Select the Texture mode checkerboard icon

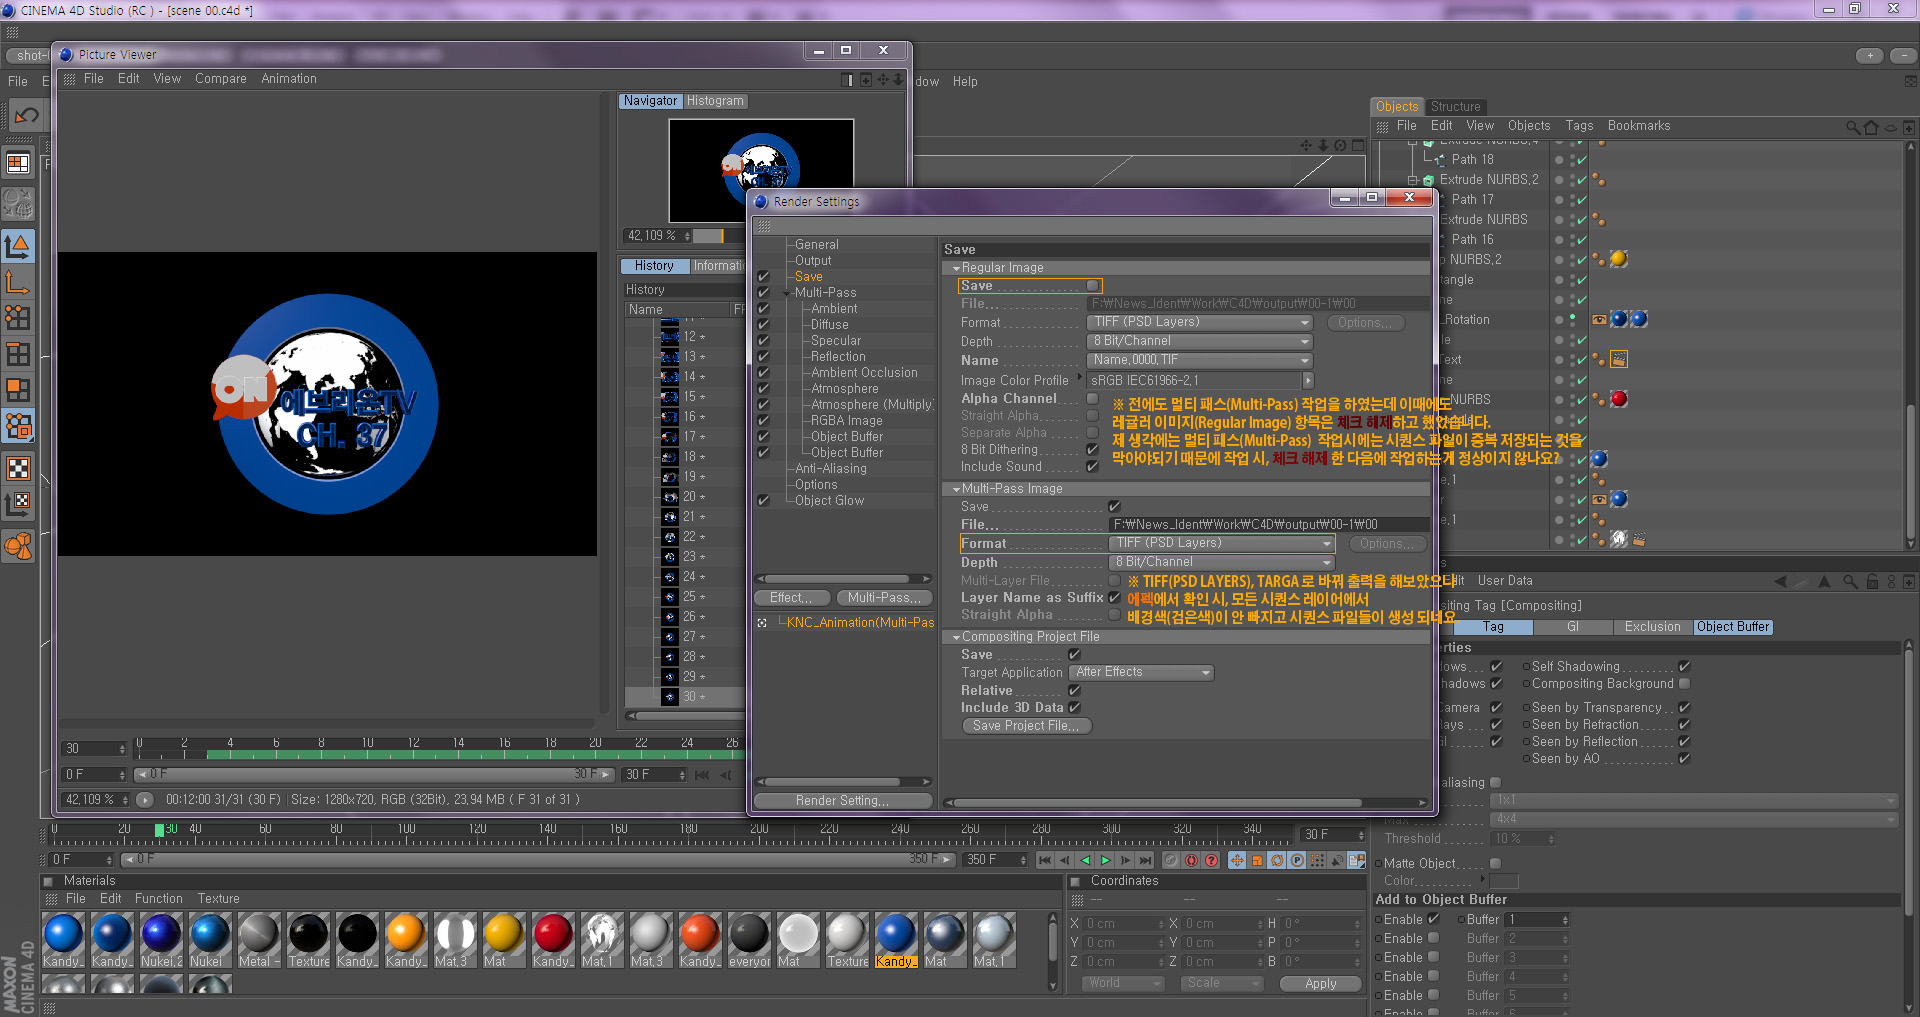(18, 467)
